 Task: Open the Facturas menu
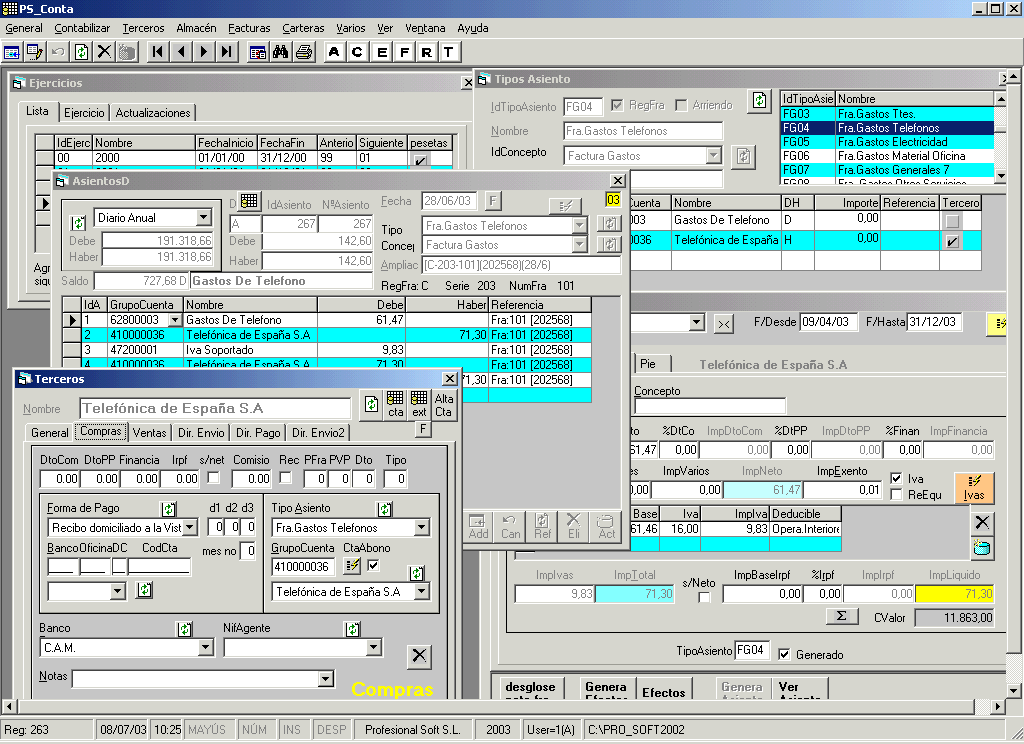point(248,28)
